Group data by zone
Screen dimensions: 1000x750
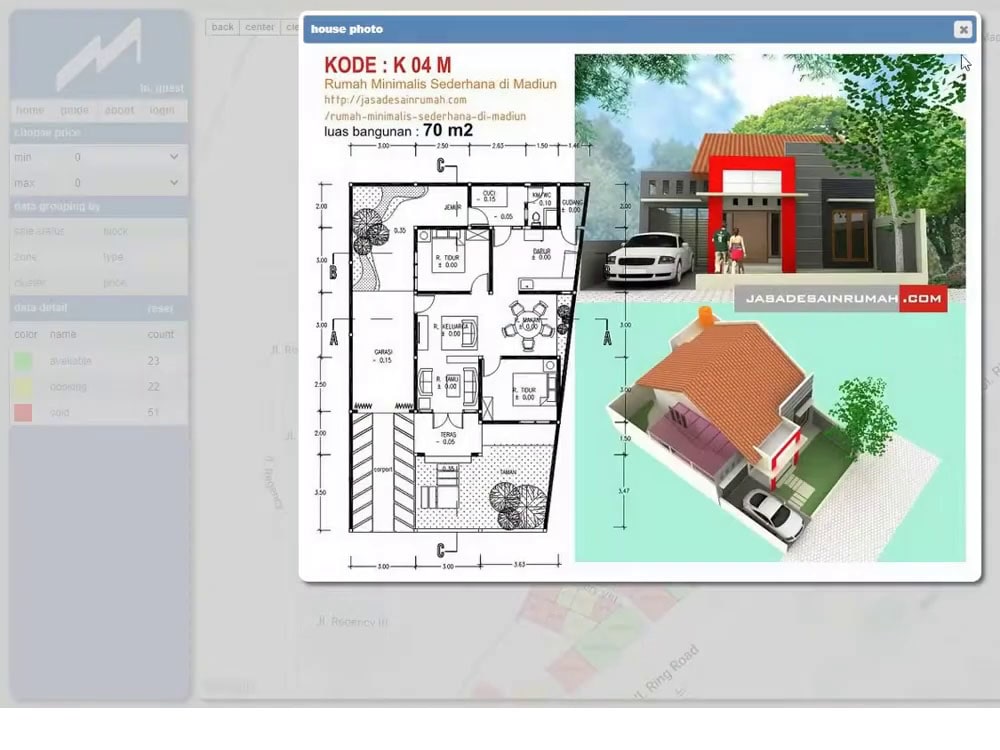tap(25, 257)
